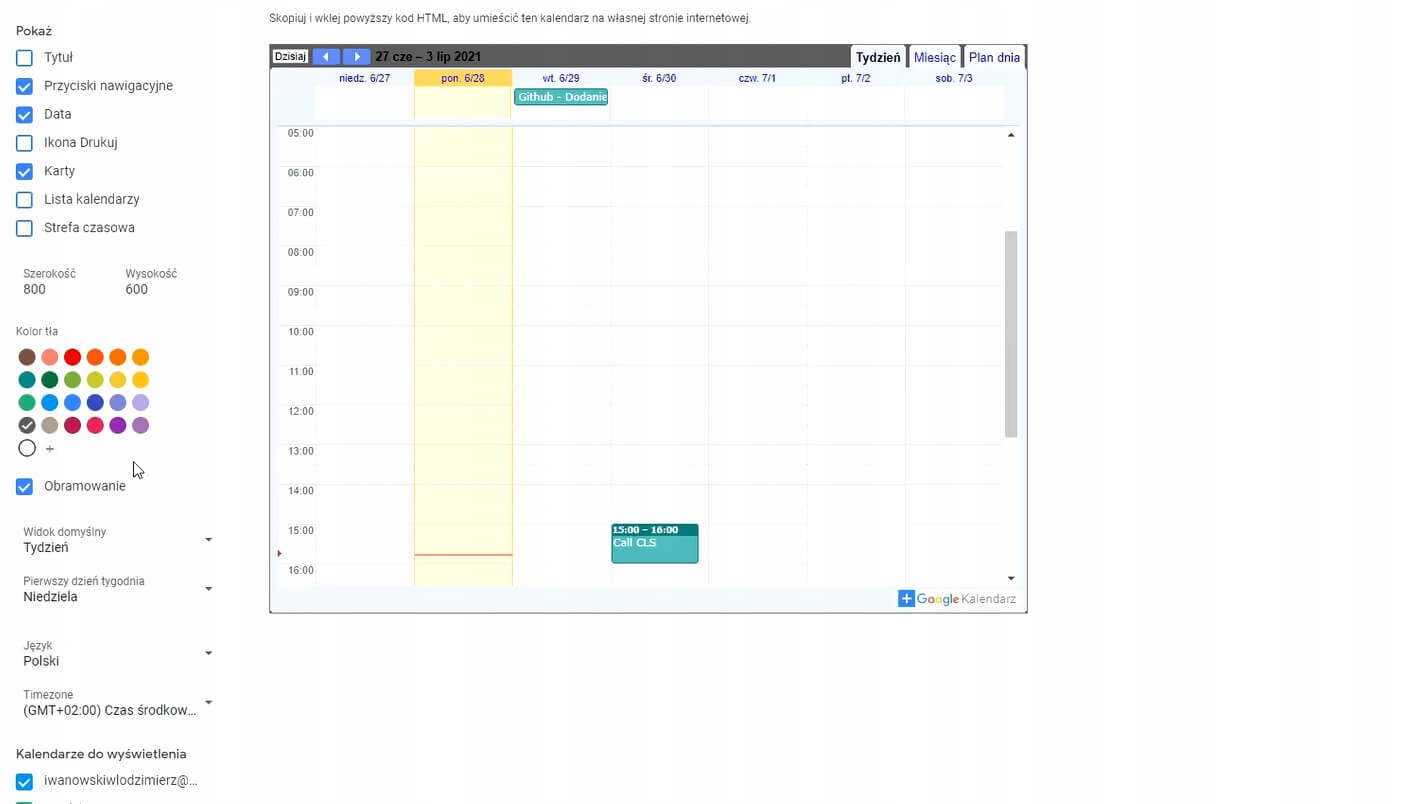1426x804 pixels.
Task: Click the previous week arrow button
Action: pos(326,57)
